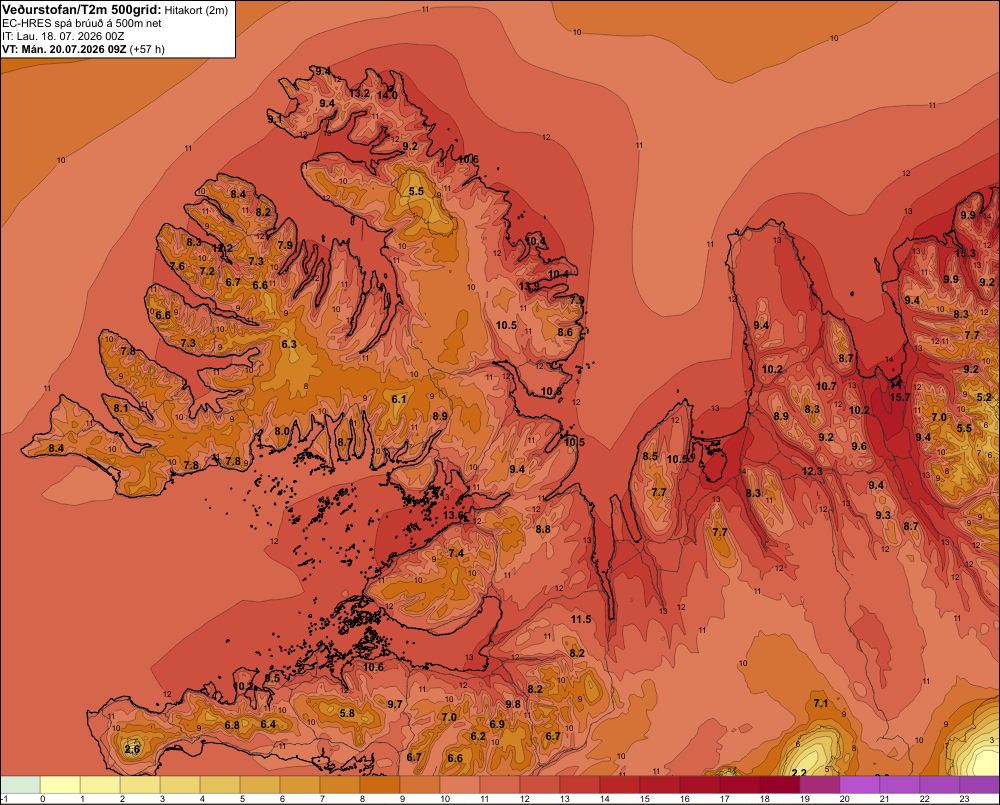Click the 'Hitakort (2m)' header label
Screen dimensions: 1000x805
coord(196,10)
